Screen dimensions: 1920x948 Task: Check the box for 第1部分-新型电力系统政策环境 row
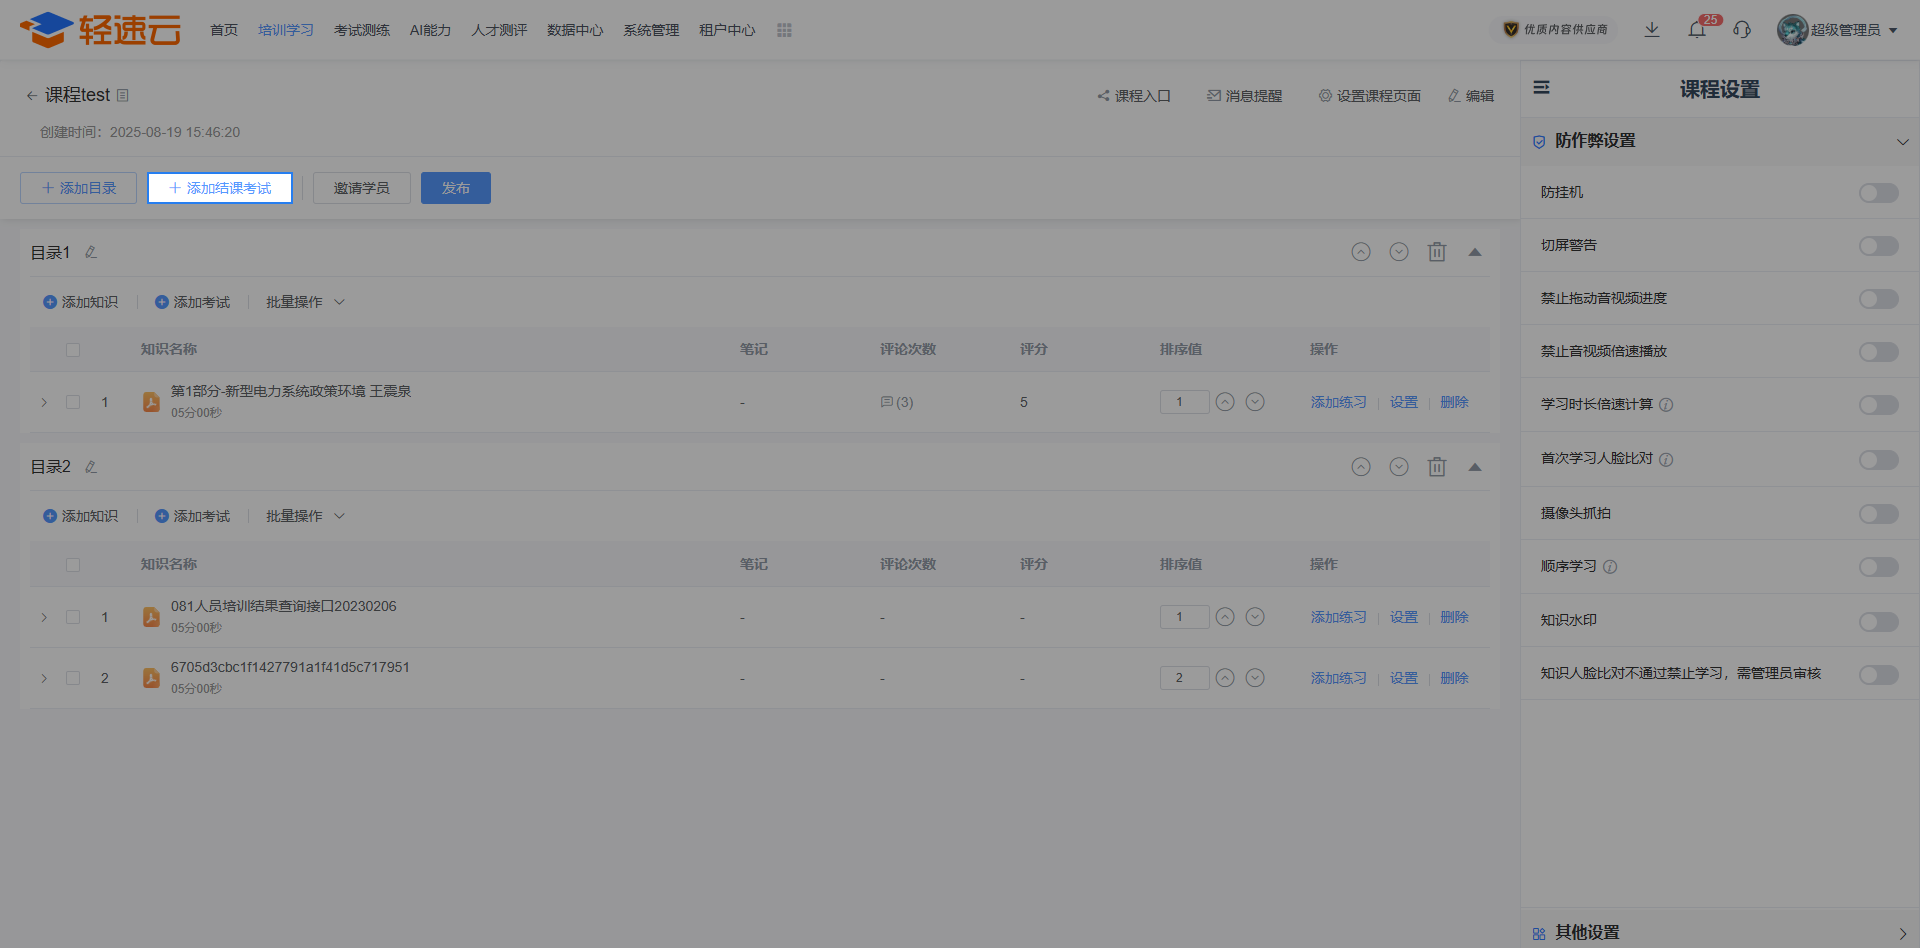click(x=73, y=402)
